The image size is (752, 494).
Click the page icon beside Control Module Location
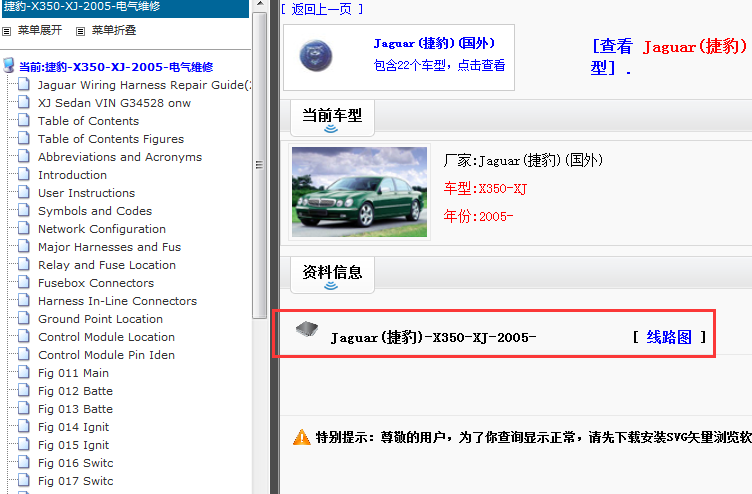pyautogui.click(x=24, y=336)
